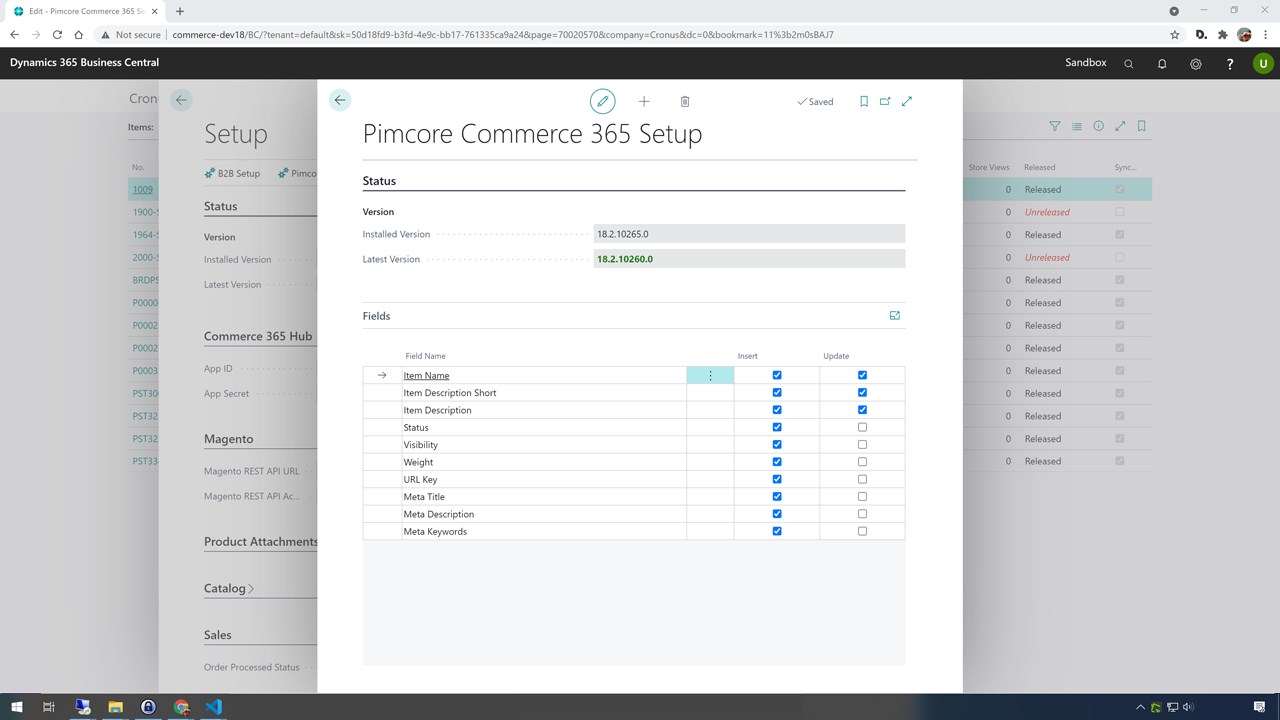Collapse the Status section header
The width and height of the screenshot is (1280, 720).
tap(379, 181)
